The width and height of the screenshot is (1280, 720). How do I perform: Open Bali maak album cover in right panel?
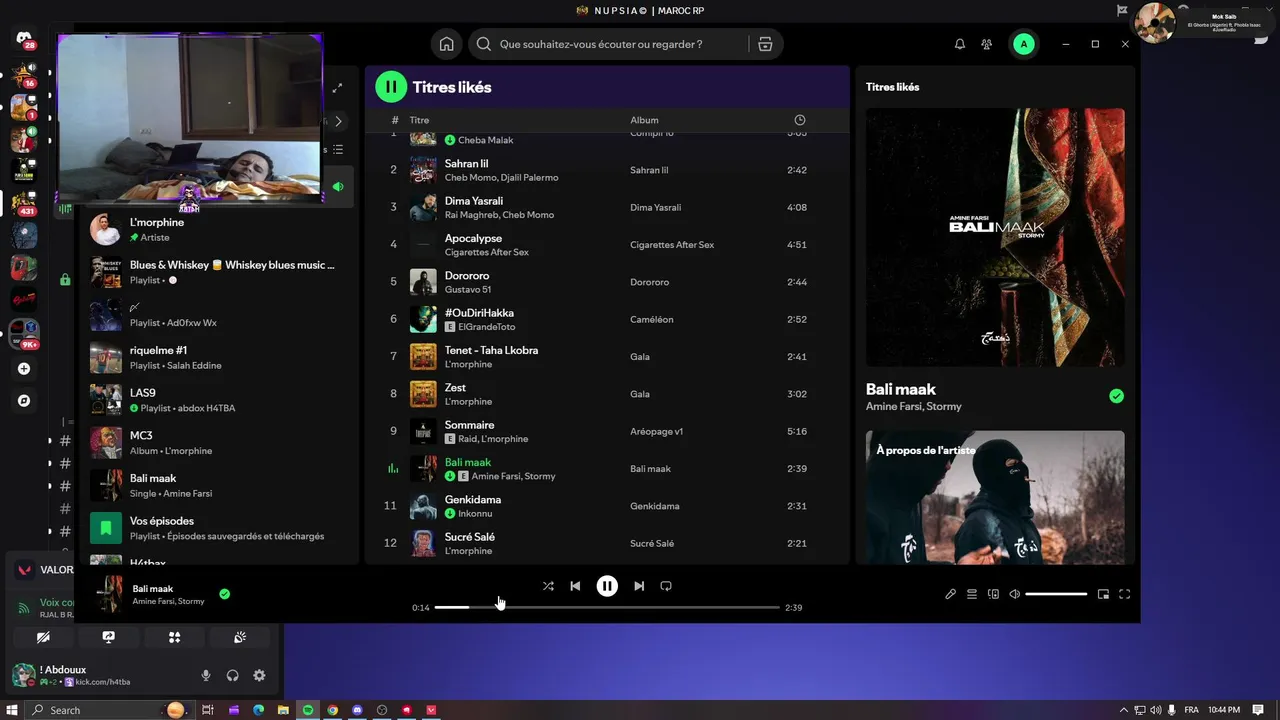tap(995, 237)
